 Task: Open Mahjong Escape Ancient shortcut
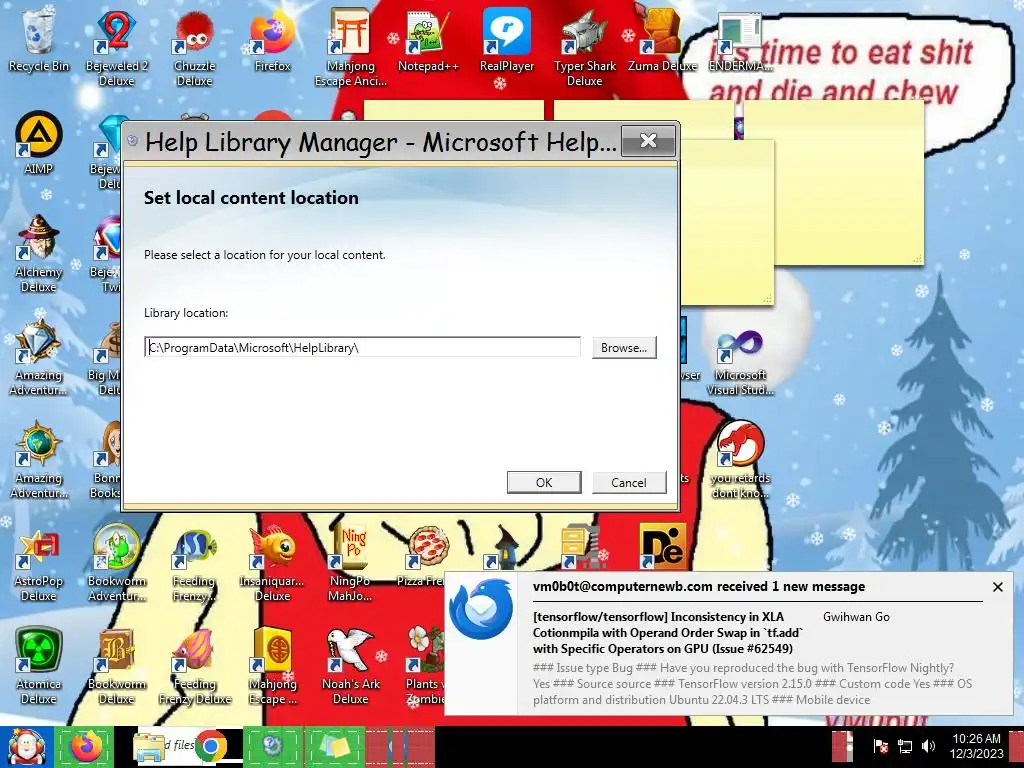[351, 47]
